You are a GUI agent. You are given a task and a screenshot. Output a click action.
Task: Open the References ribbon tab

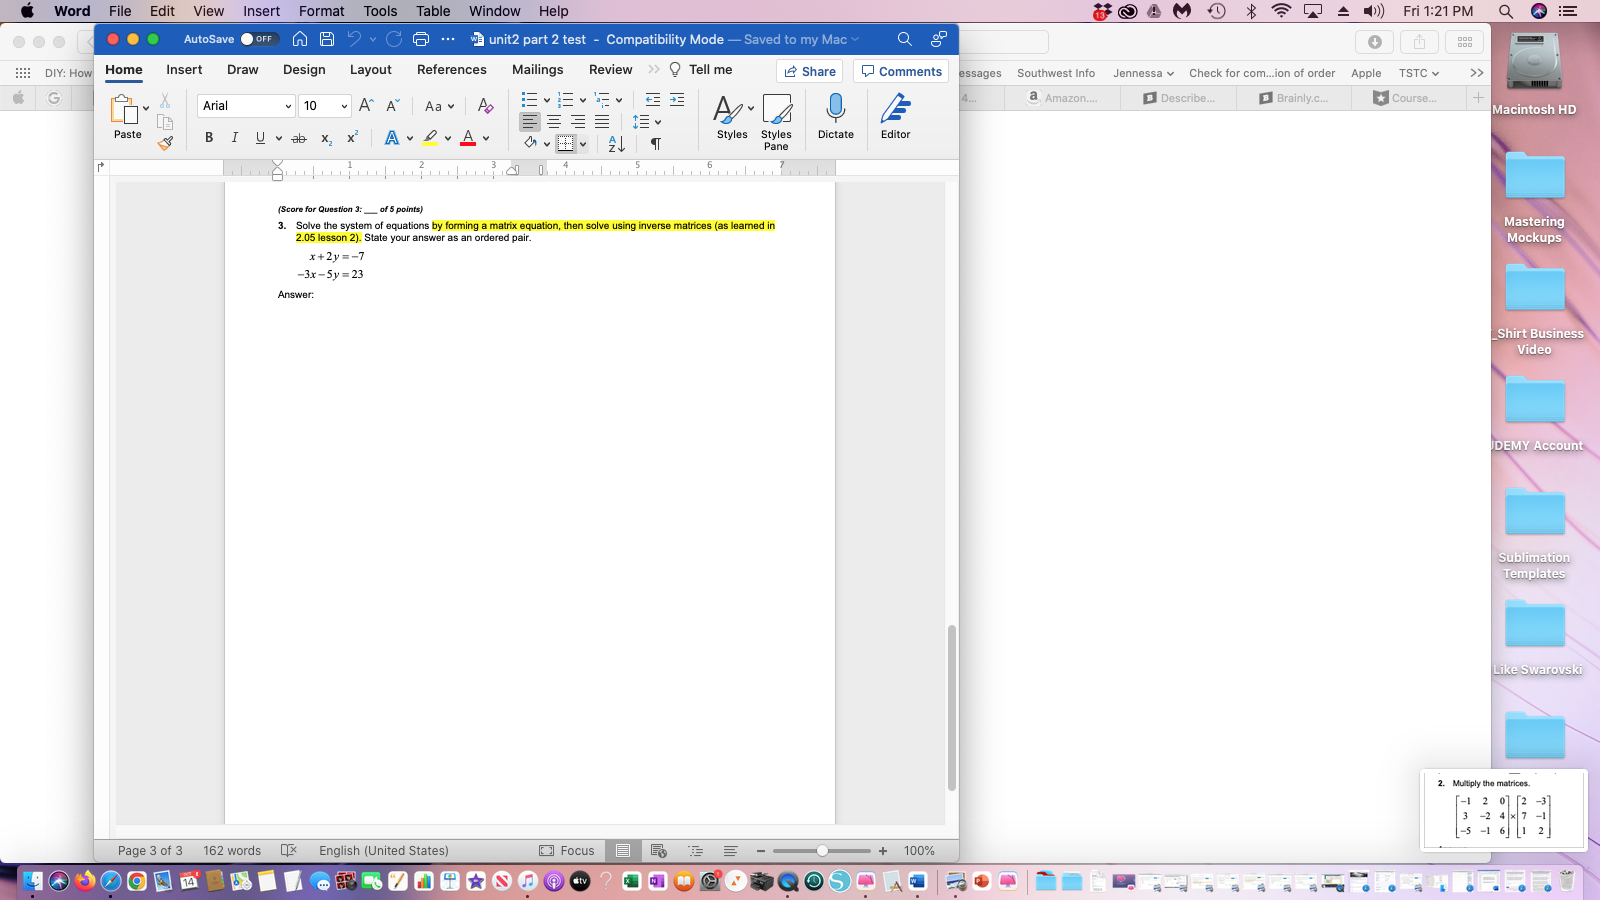[452, 70]
